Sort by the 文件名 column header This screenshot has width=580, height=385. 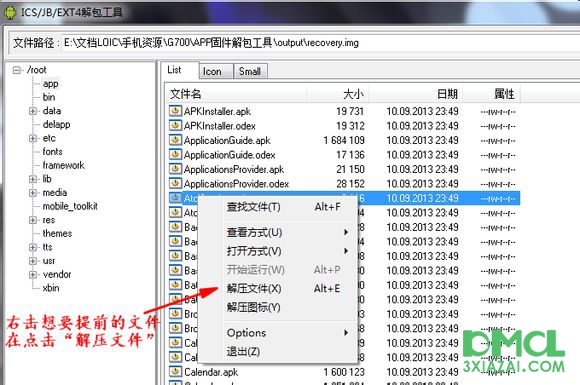236,94
